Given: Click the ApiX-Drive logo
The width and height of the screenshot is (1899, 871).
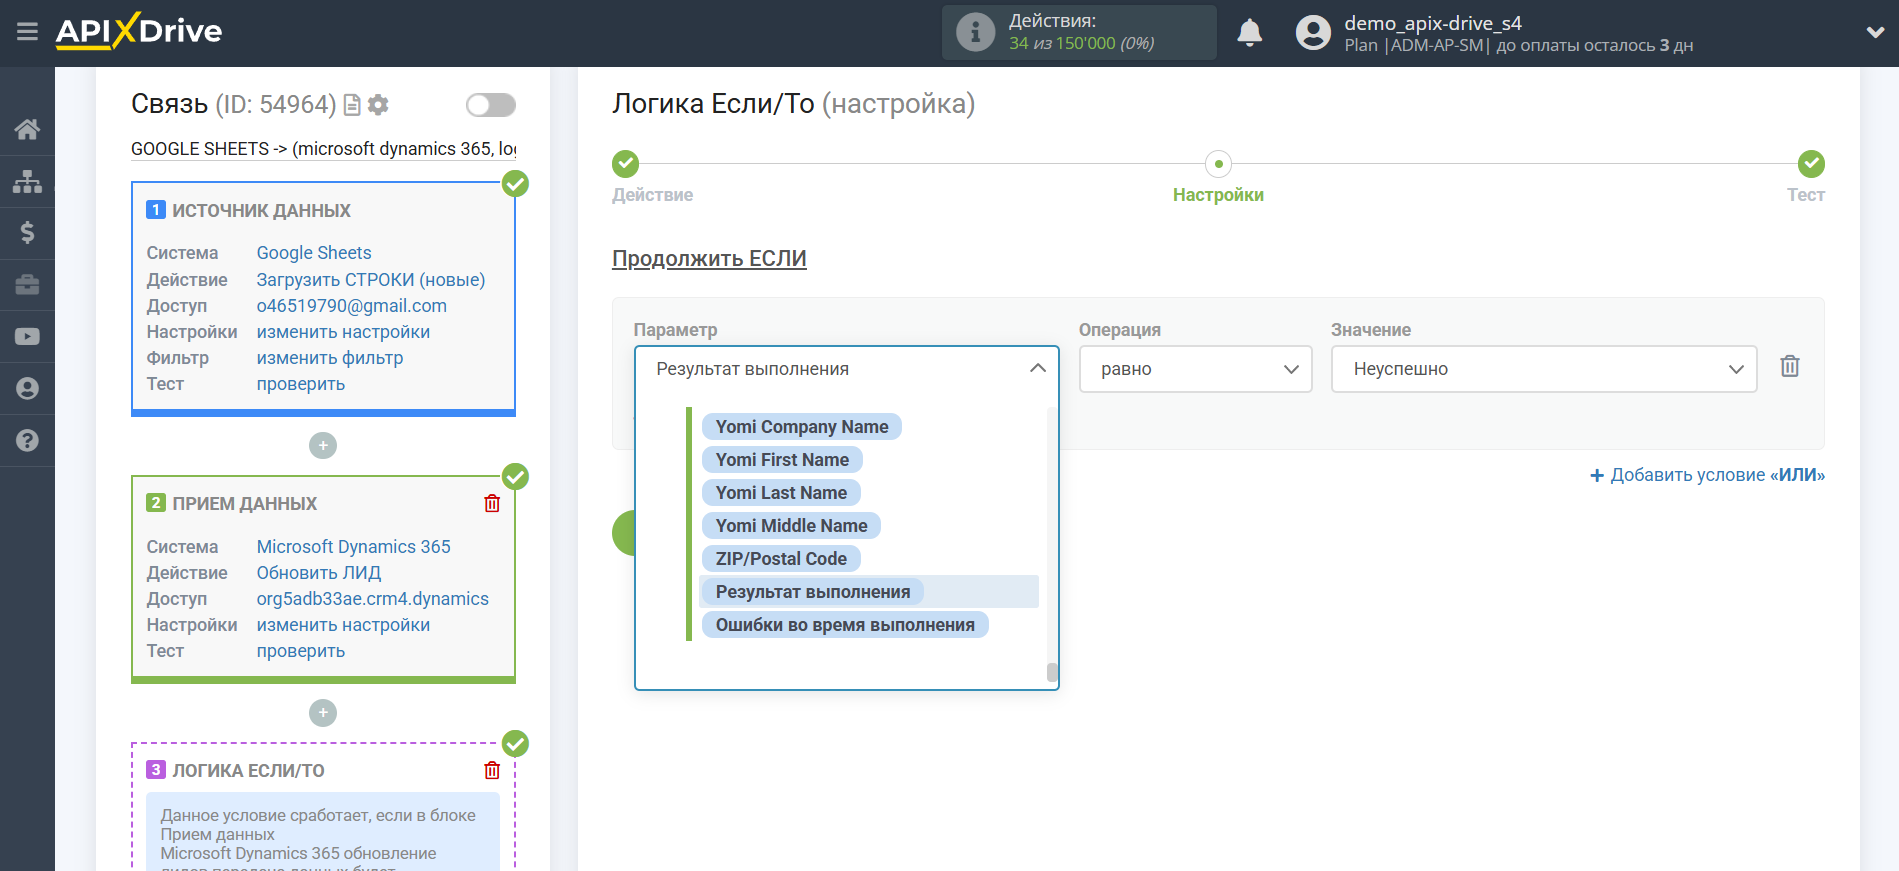Looking at the screenshot, I should pos(139,31).
